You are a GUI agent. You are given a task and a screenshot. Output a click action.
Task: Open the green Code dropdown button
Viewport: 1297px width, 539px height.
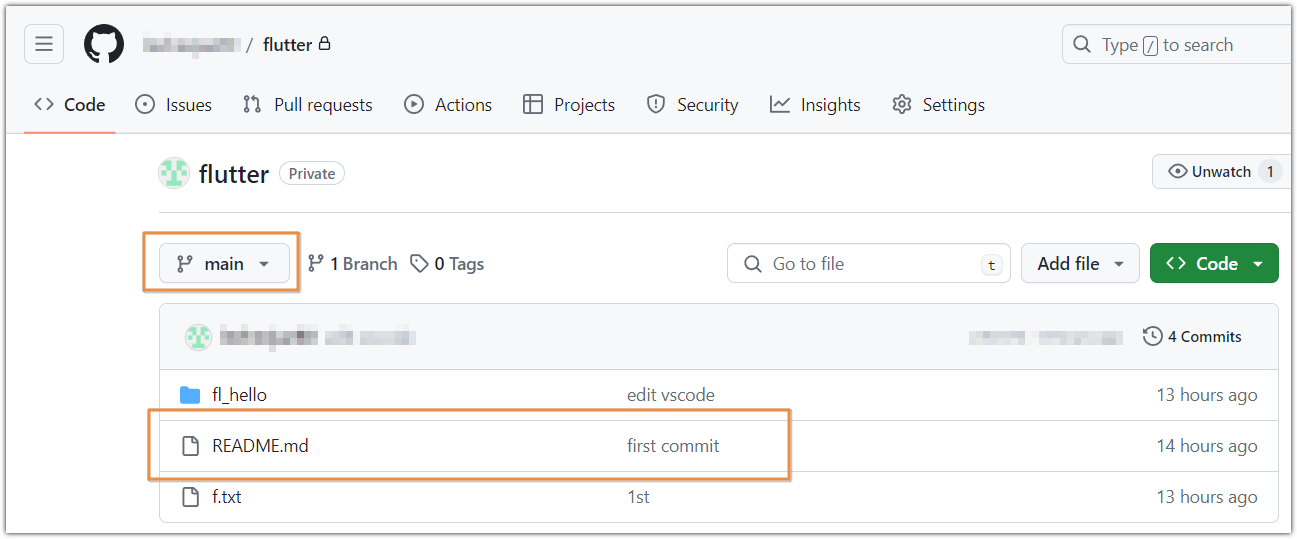(x=1214, y=264)
